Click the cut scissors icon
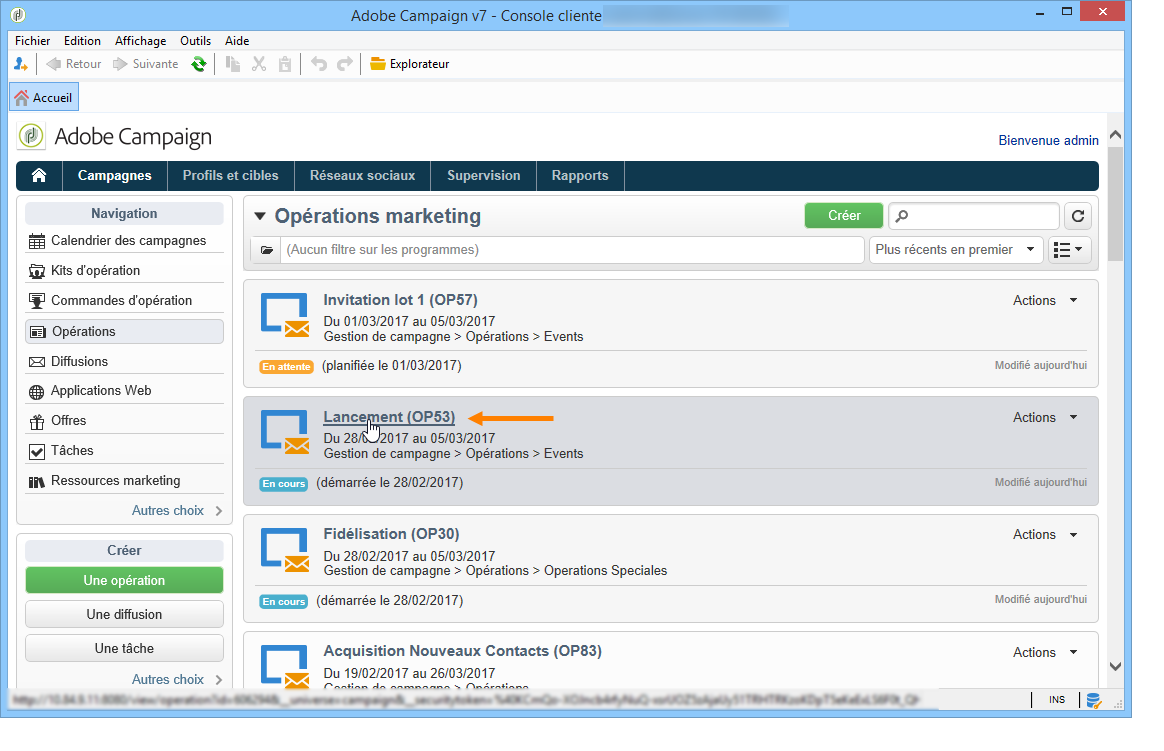Viewport: 1164px width, 751px height. (259, 64)
